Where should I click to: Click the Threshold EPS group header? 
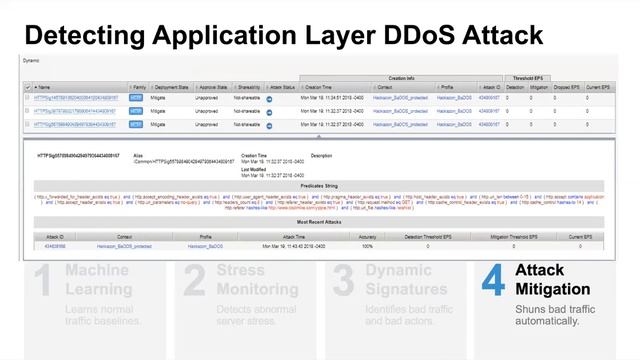click(528, 78)
